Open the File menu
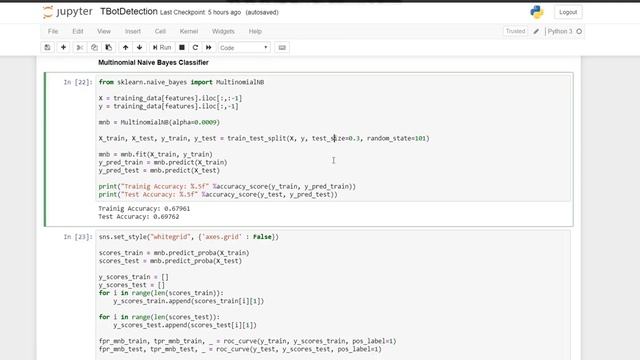The width and height of the screenshot is (640, 360). point(53,31)
